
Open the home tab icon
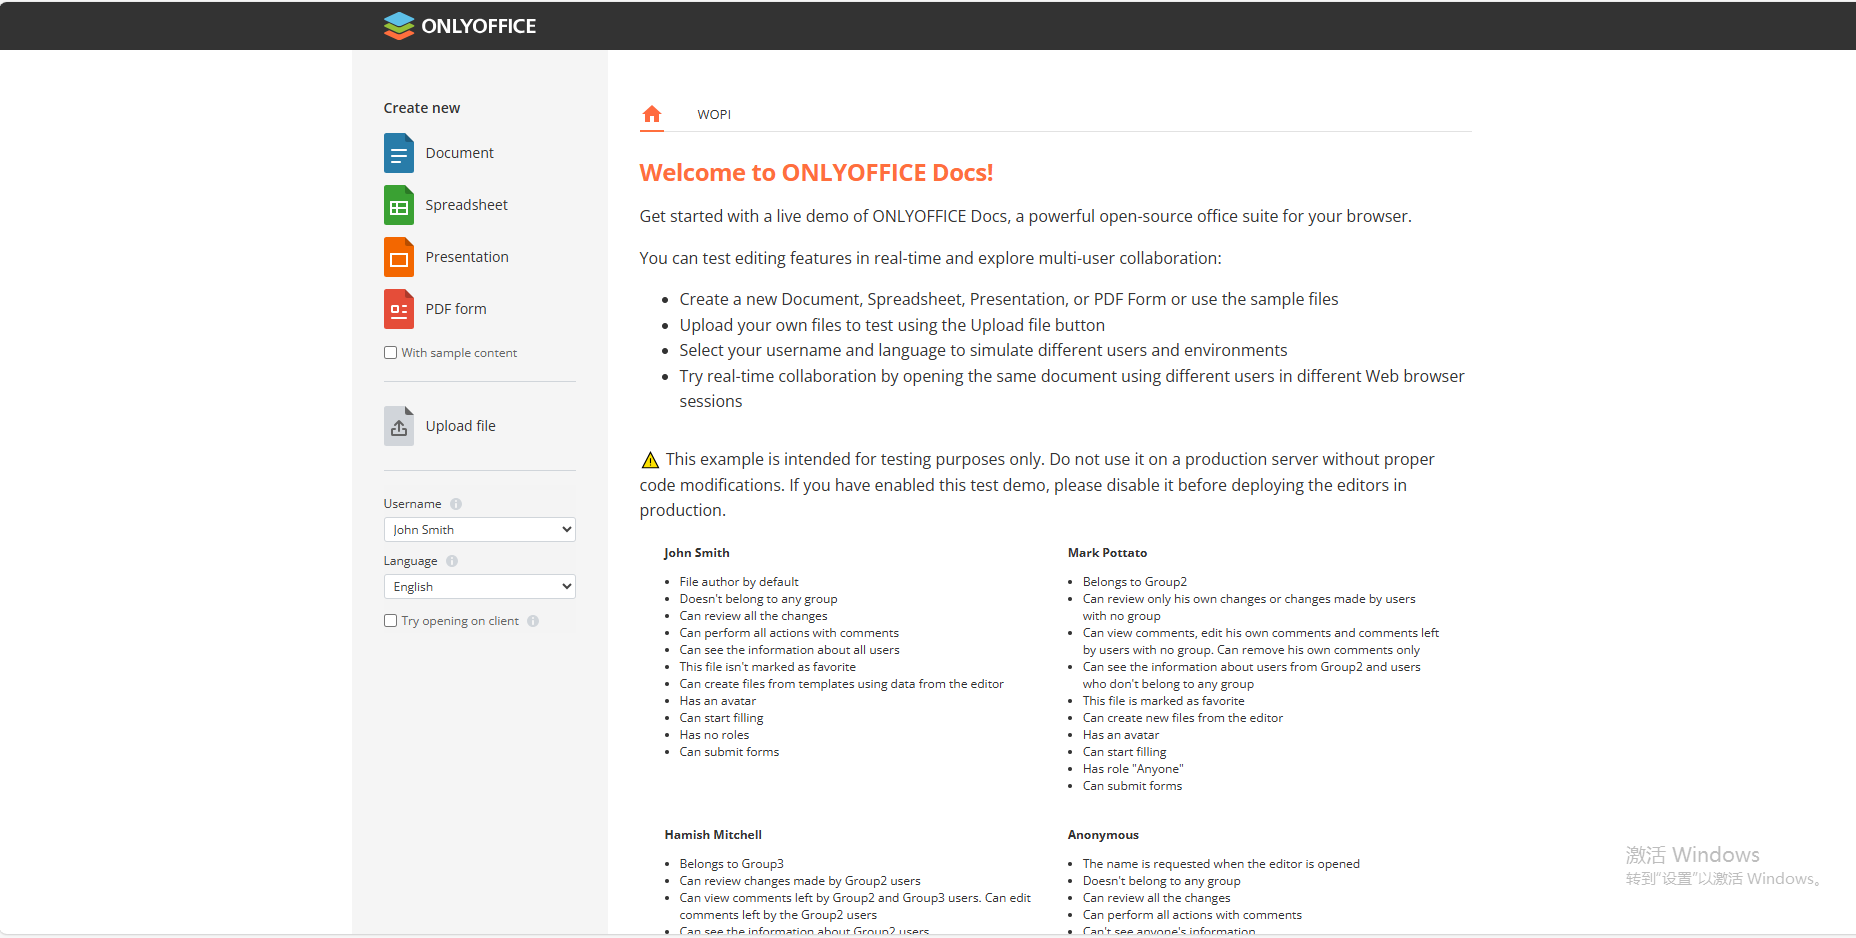click(x=652, y=114)
